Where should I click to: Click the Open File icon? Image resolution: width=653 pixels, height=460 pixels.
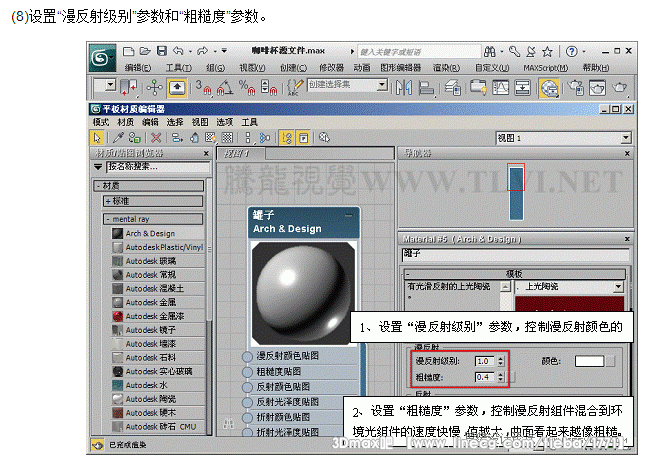145,51
